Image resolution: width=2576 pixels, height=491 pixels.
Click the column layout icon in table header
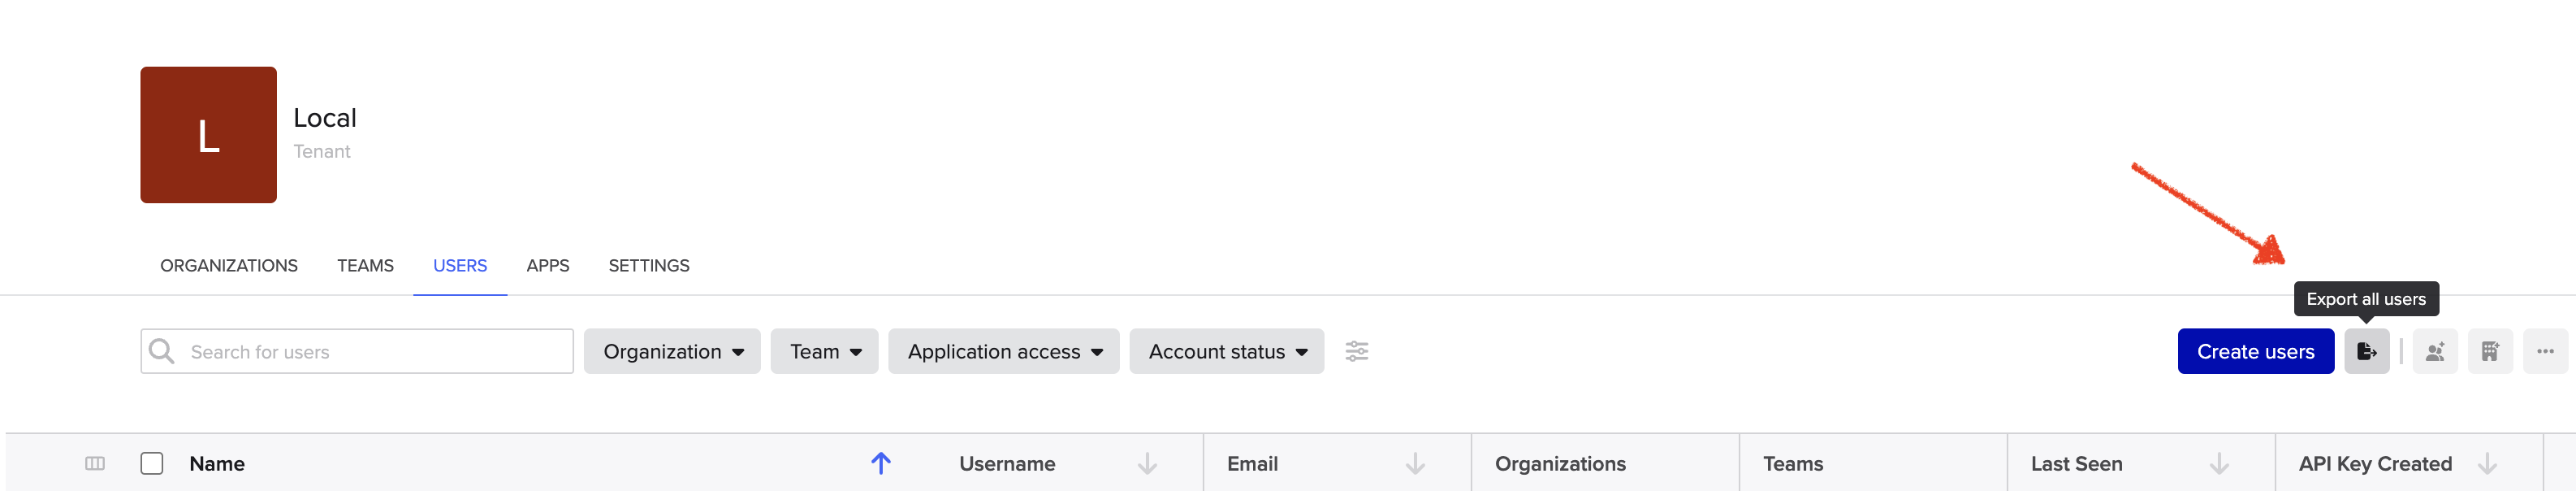pyautogui.click(x=95, y=463)
